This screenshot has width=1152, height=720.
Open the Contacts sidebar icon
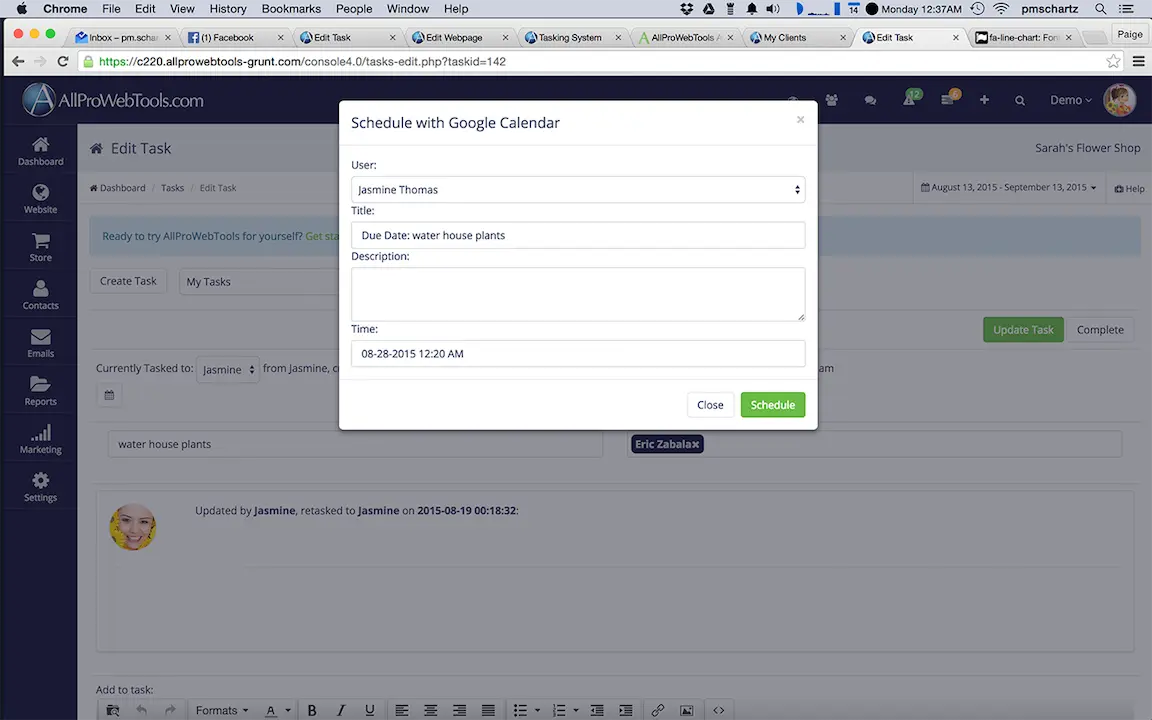40,295
